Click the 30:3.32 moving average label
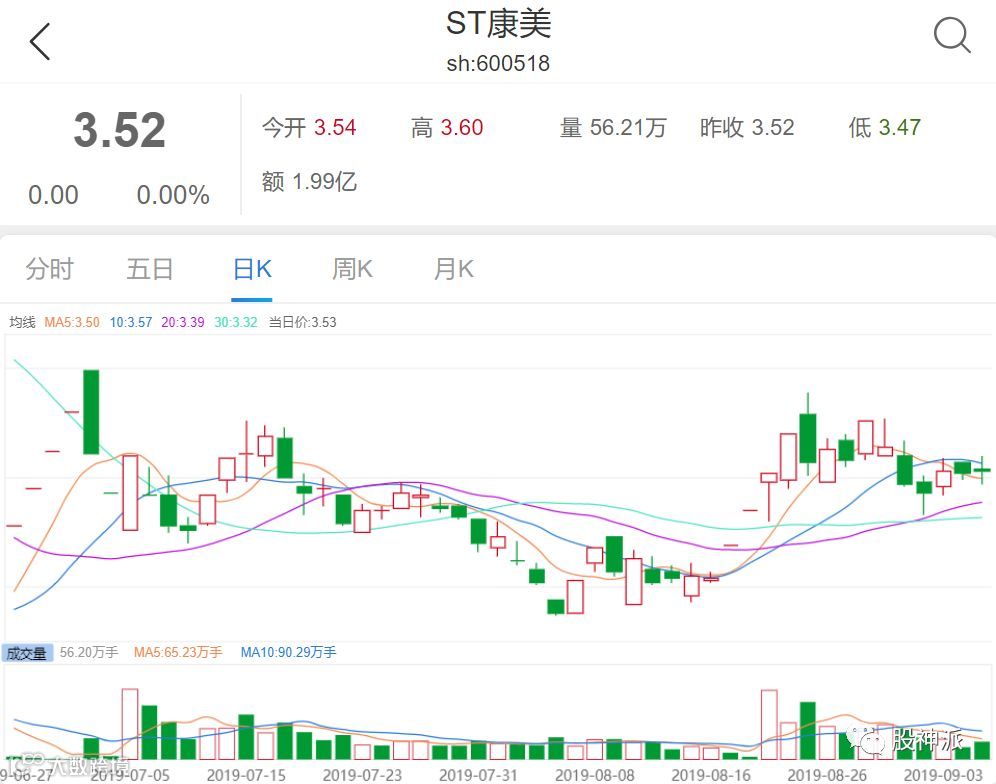The height and width of the screenshot is (784, 996). click(x=236, y=322)
